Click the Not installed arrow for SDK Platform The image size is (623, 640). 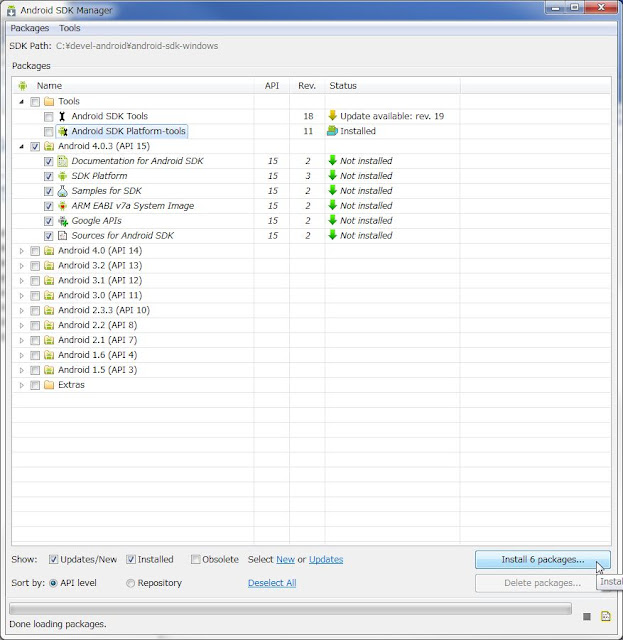tap(332, 176)
